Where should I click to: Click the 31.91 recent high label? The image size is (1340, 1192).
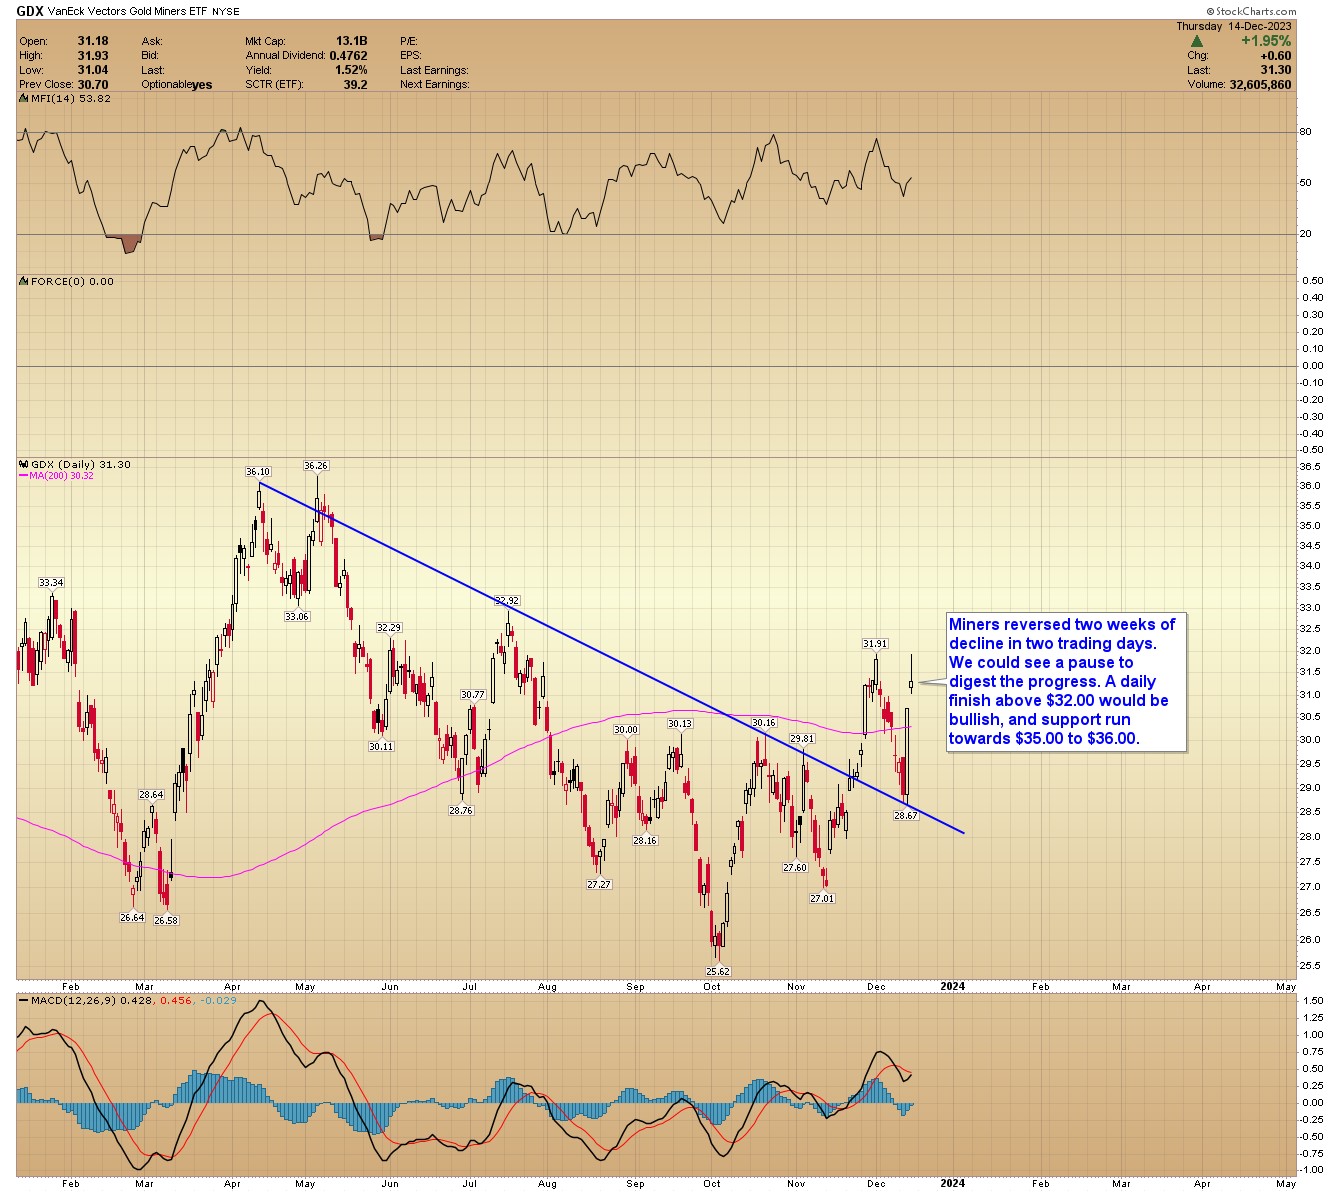(x=875, y=644)
